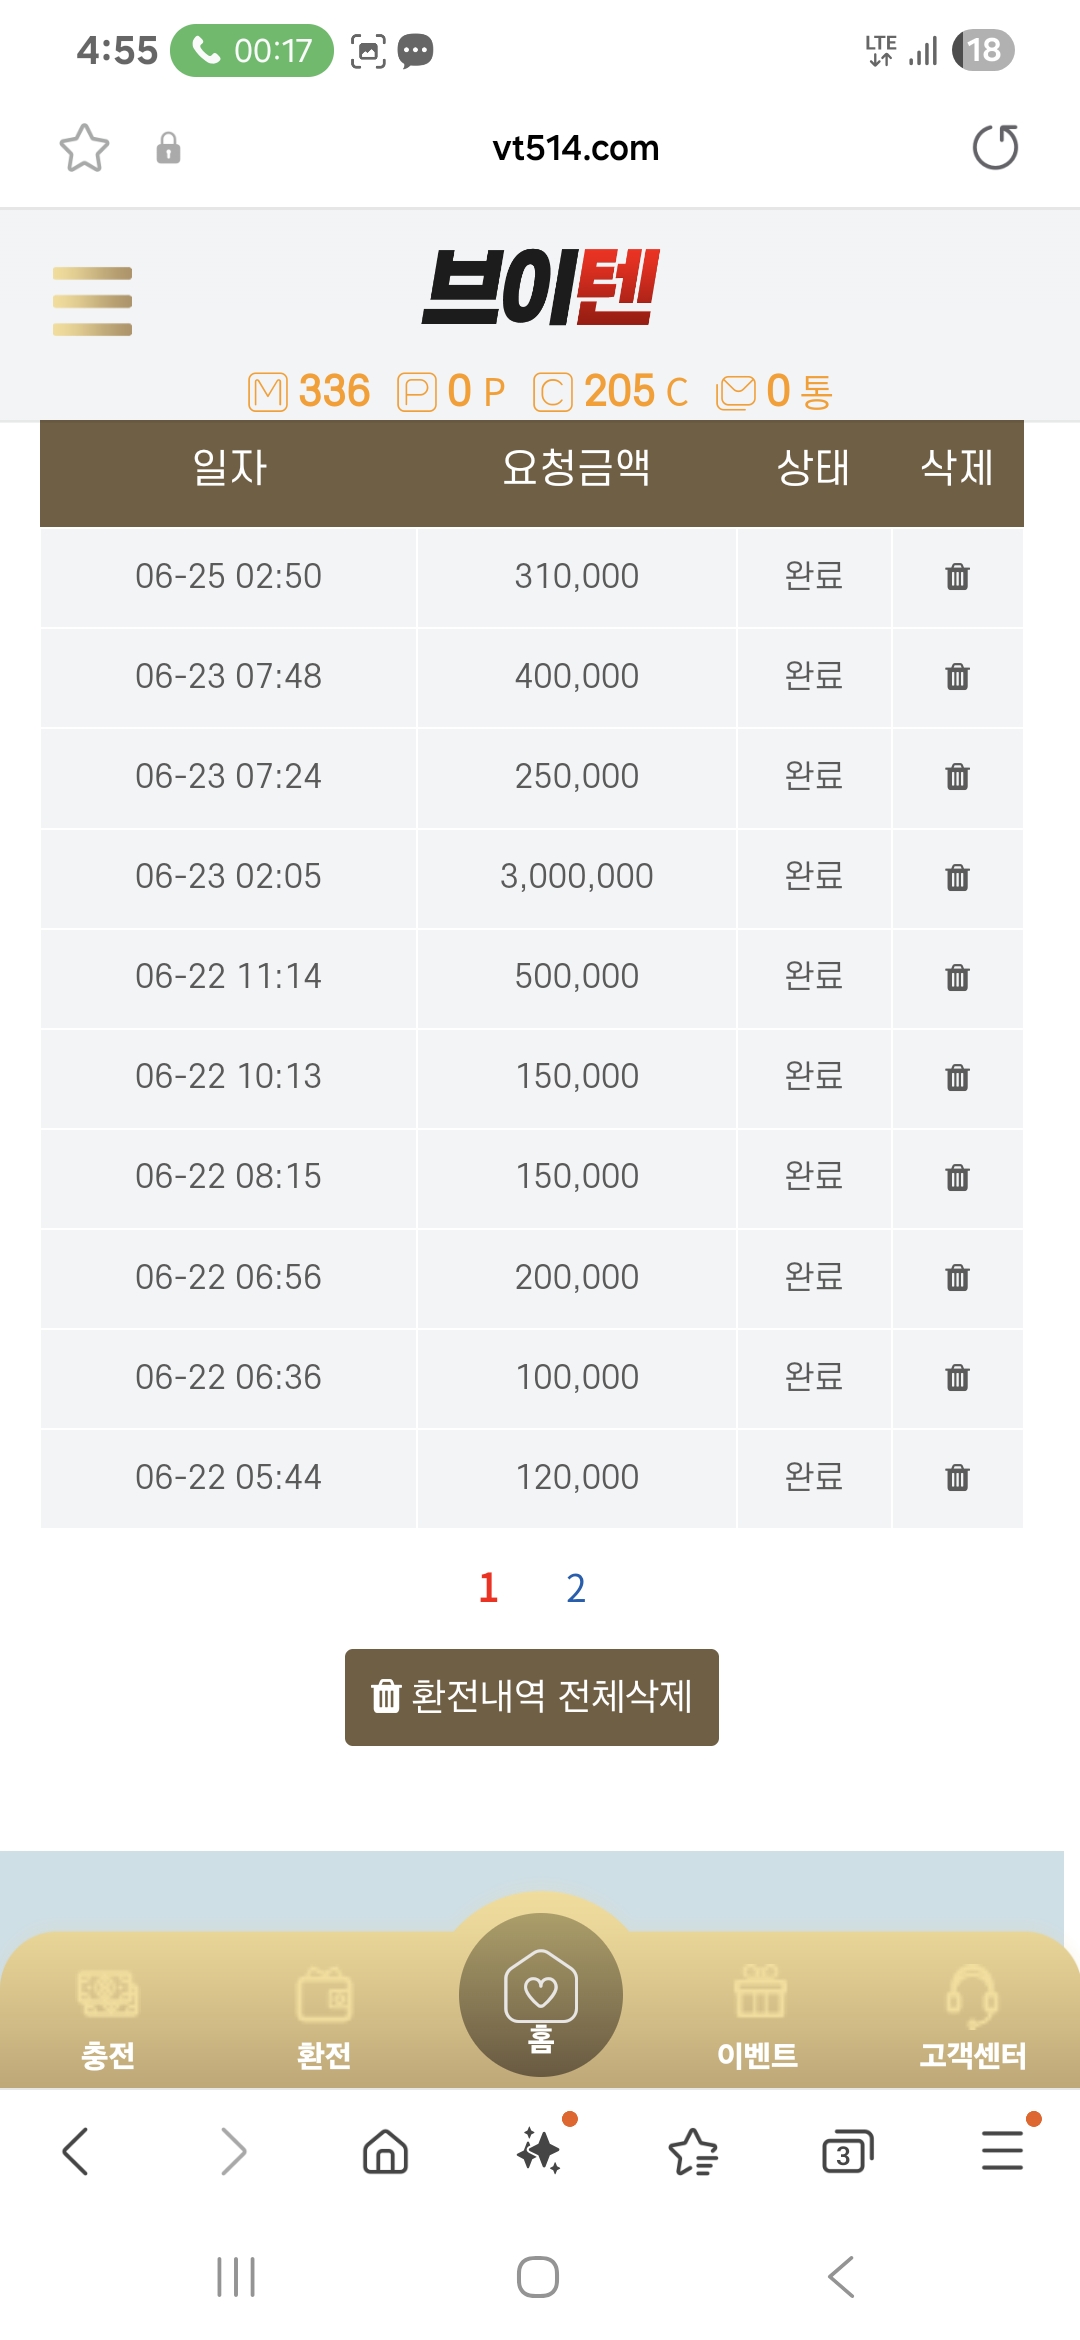The width and height of the screenshot is (1080, 2340).
Task: Open the browser's three-line menu
Action: pos(1002,2152)
